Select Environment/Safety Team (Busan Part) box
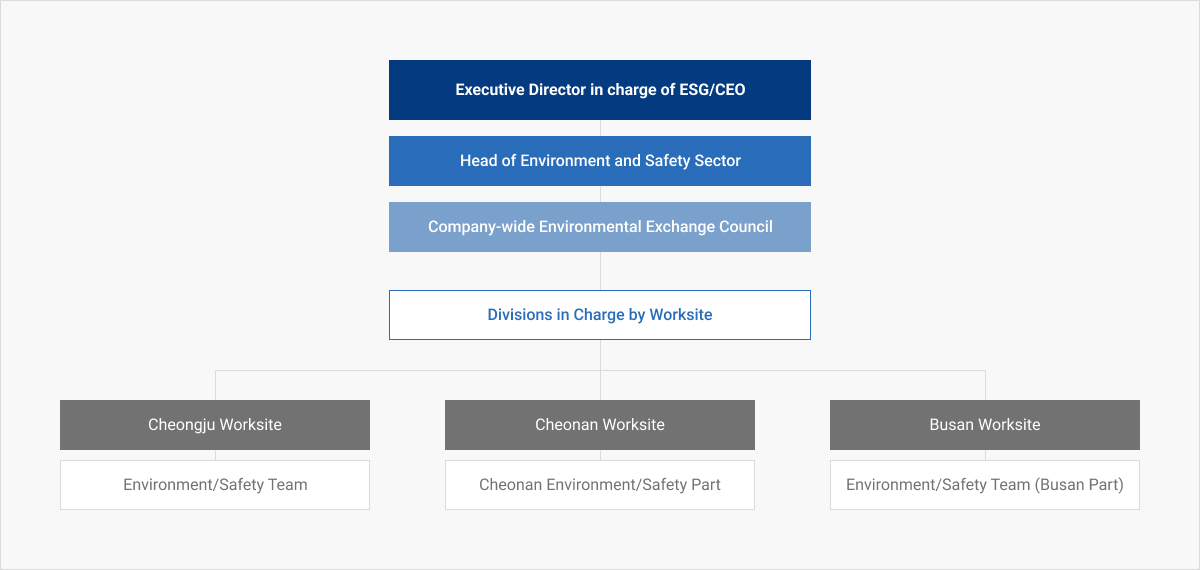The height and width of the screenshot is (570, 1200). (985, 485)
